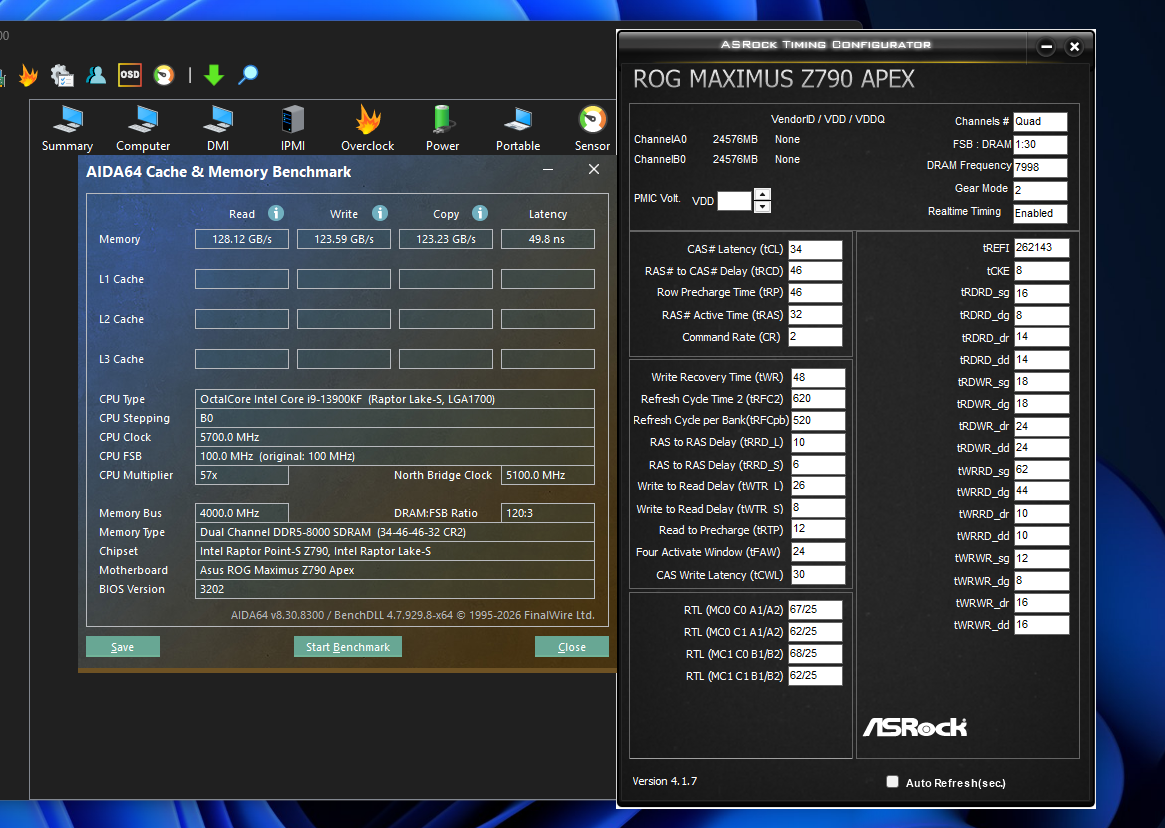The image size is (1165, 828).
Task: Click the tREFI value field
Action: (1041, 248)
